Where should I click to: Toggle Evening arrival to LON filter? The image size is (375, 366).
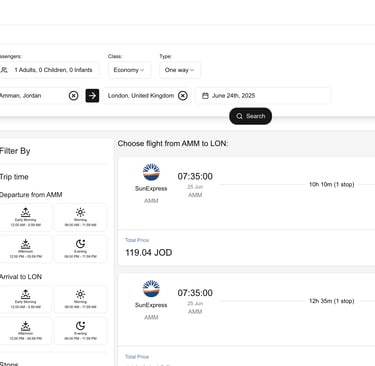pos(80,331)
